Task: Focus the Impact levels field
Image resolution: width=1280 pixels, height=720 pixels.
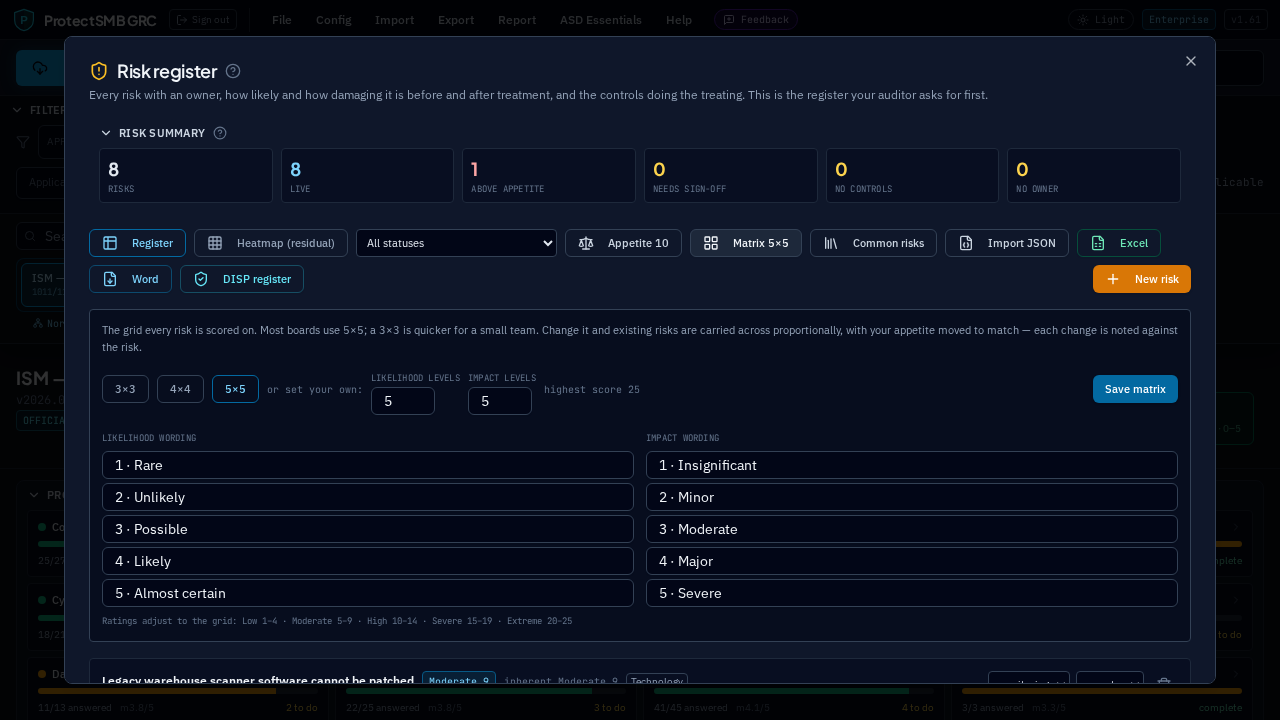Action: point(500,401)
